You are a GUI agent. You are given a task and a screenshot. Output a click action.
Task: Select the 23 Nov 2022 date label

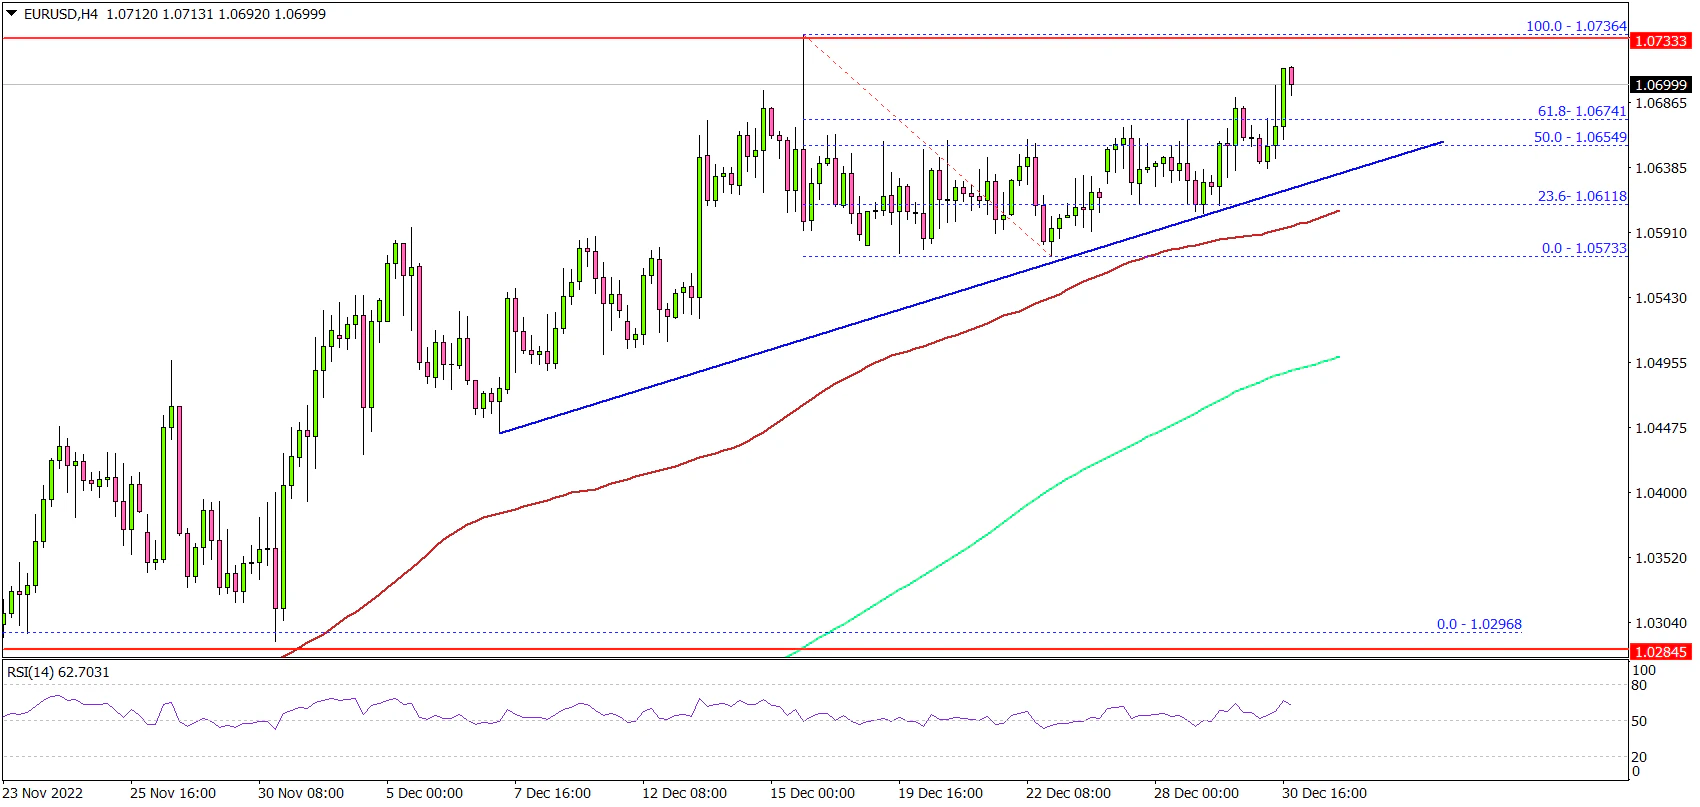tap(43, 793)
